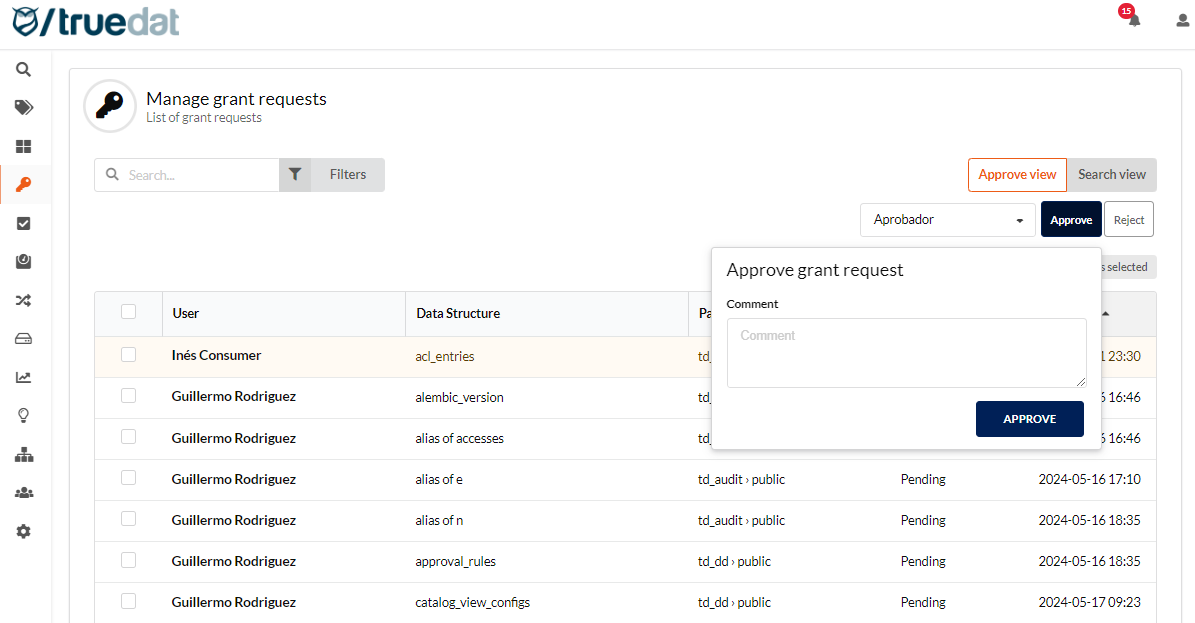Switch to Approve view tab

click(1016, 175)
